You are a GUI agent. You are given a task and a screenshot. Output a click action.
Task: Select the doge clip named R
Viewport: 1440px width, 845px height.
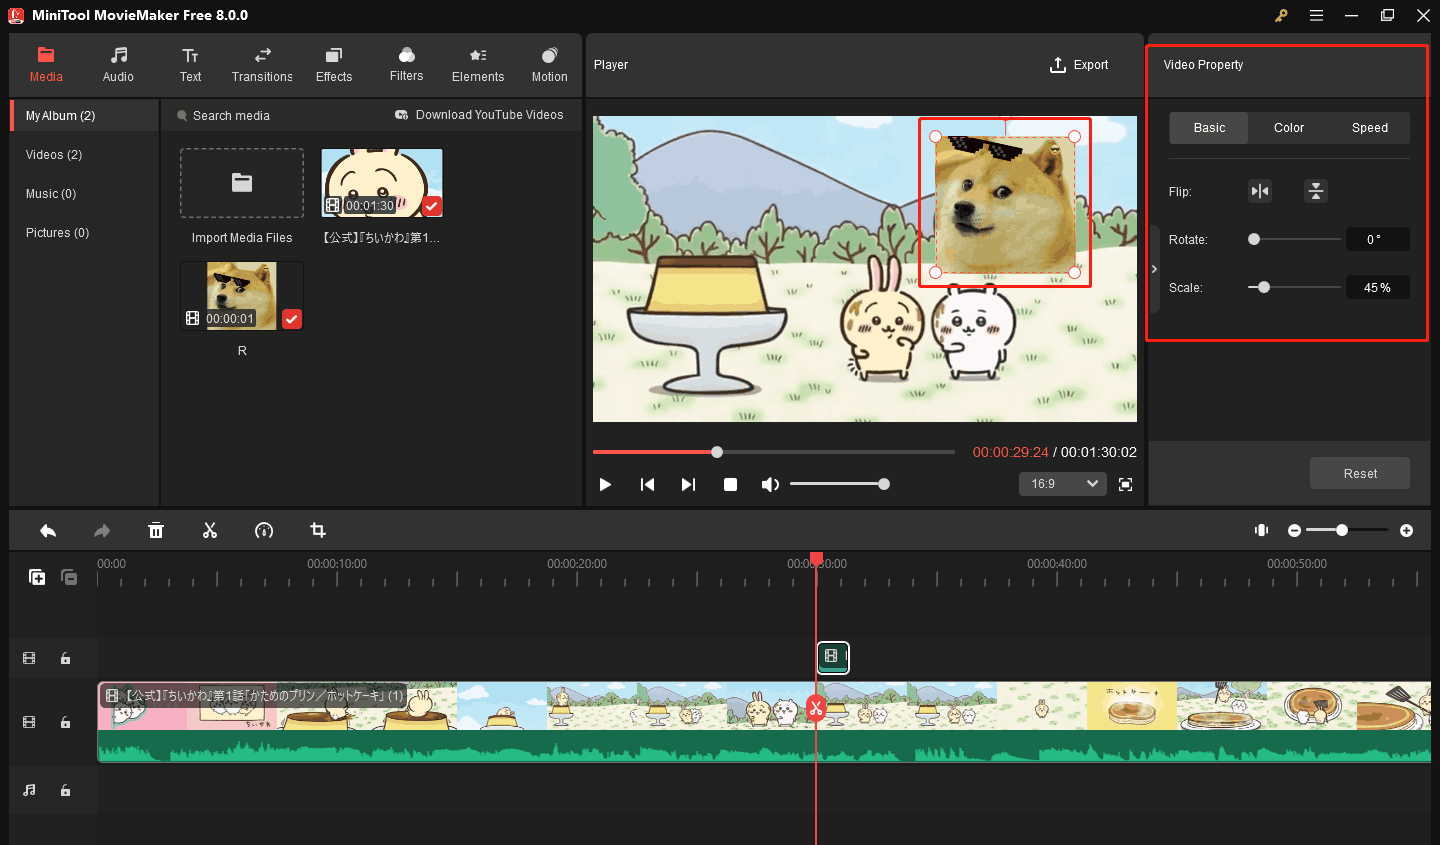pos(242,296)
